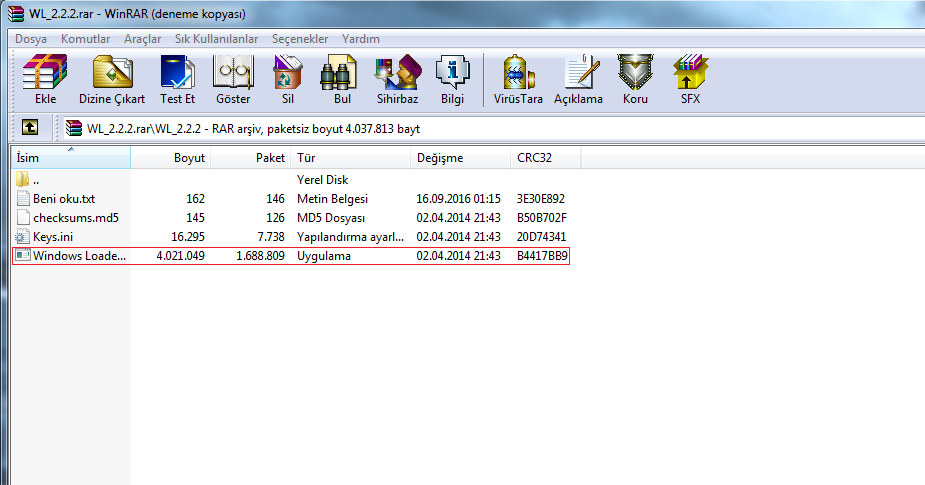Click the MD5 Dosyası type cell
Image resolution: width=925 pixels, height=485 pixels.
[x=330, y=218]
